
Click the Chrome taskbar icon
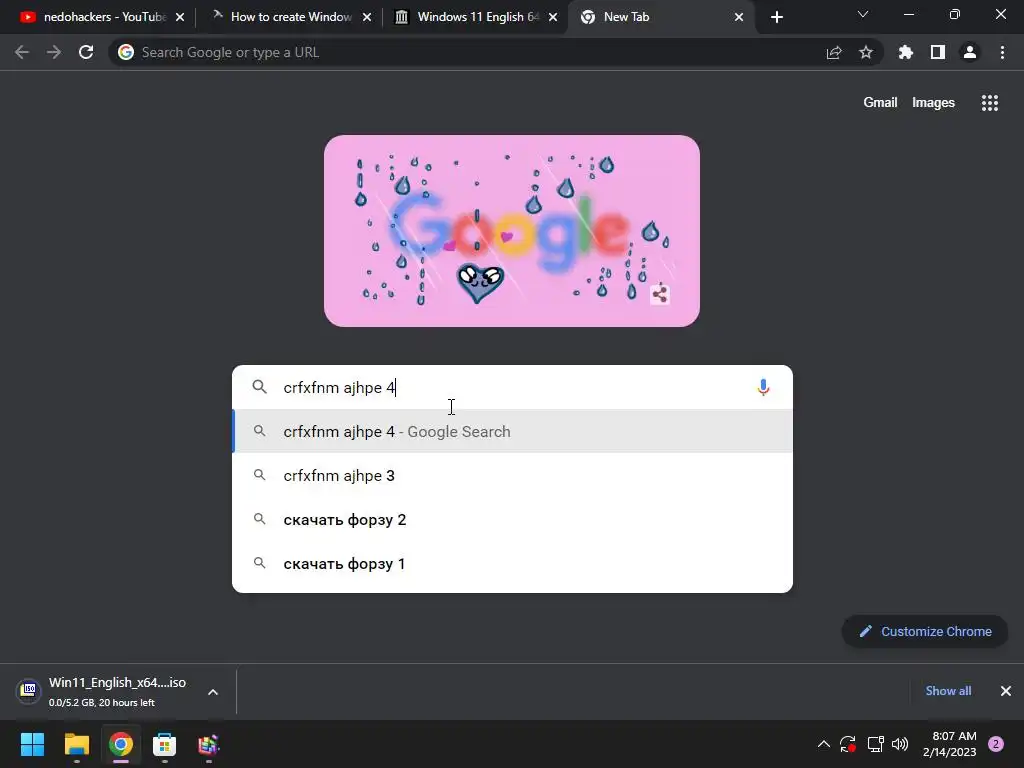[x=120, y=744]
